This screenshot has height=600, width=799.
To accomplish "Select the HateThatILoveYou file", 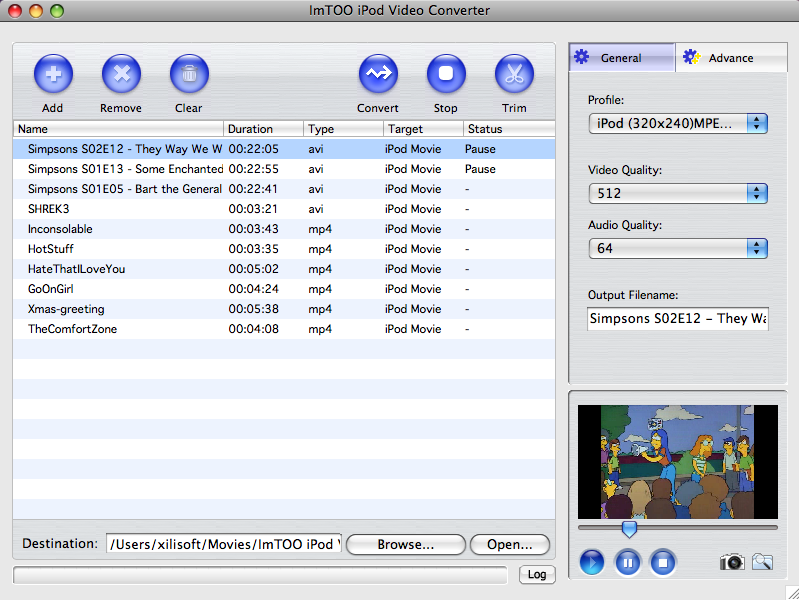I will (284, 269).
